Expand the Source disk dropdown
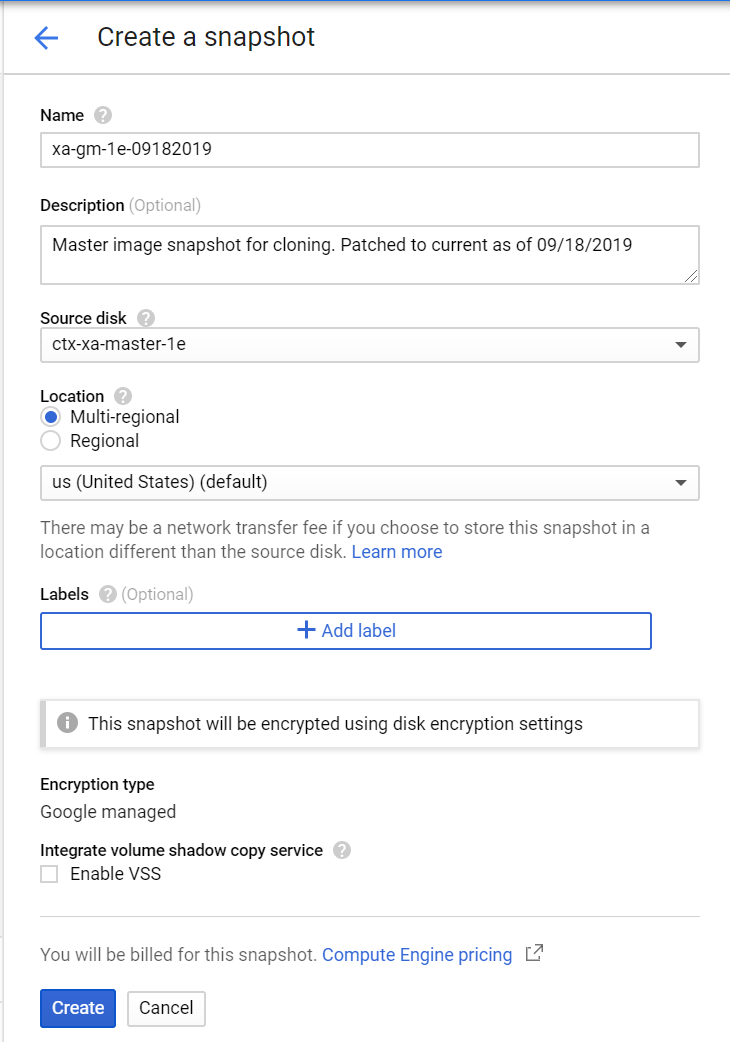 pos(369,344)
